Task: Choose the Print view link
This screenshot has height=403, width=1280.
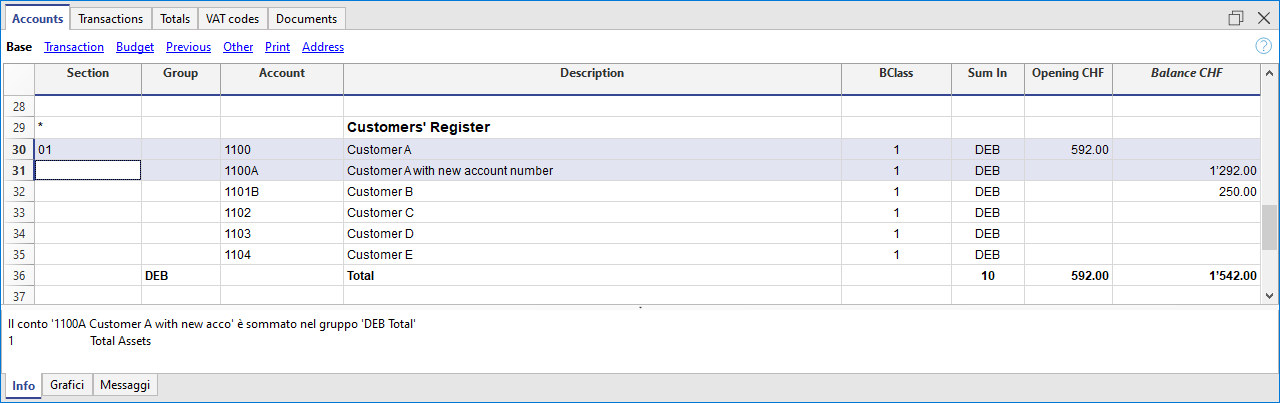Action: pyautogui.click(x=277, y=47)
